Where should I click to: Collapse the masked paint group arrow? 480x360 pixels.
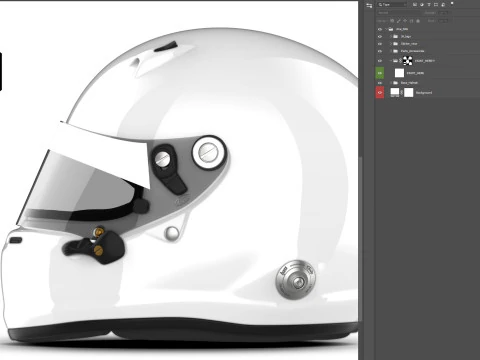pos(391,61)
